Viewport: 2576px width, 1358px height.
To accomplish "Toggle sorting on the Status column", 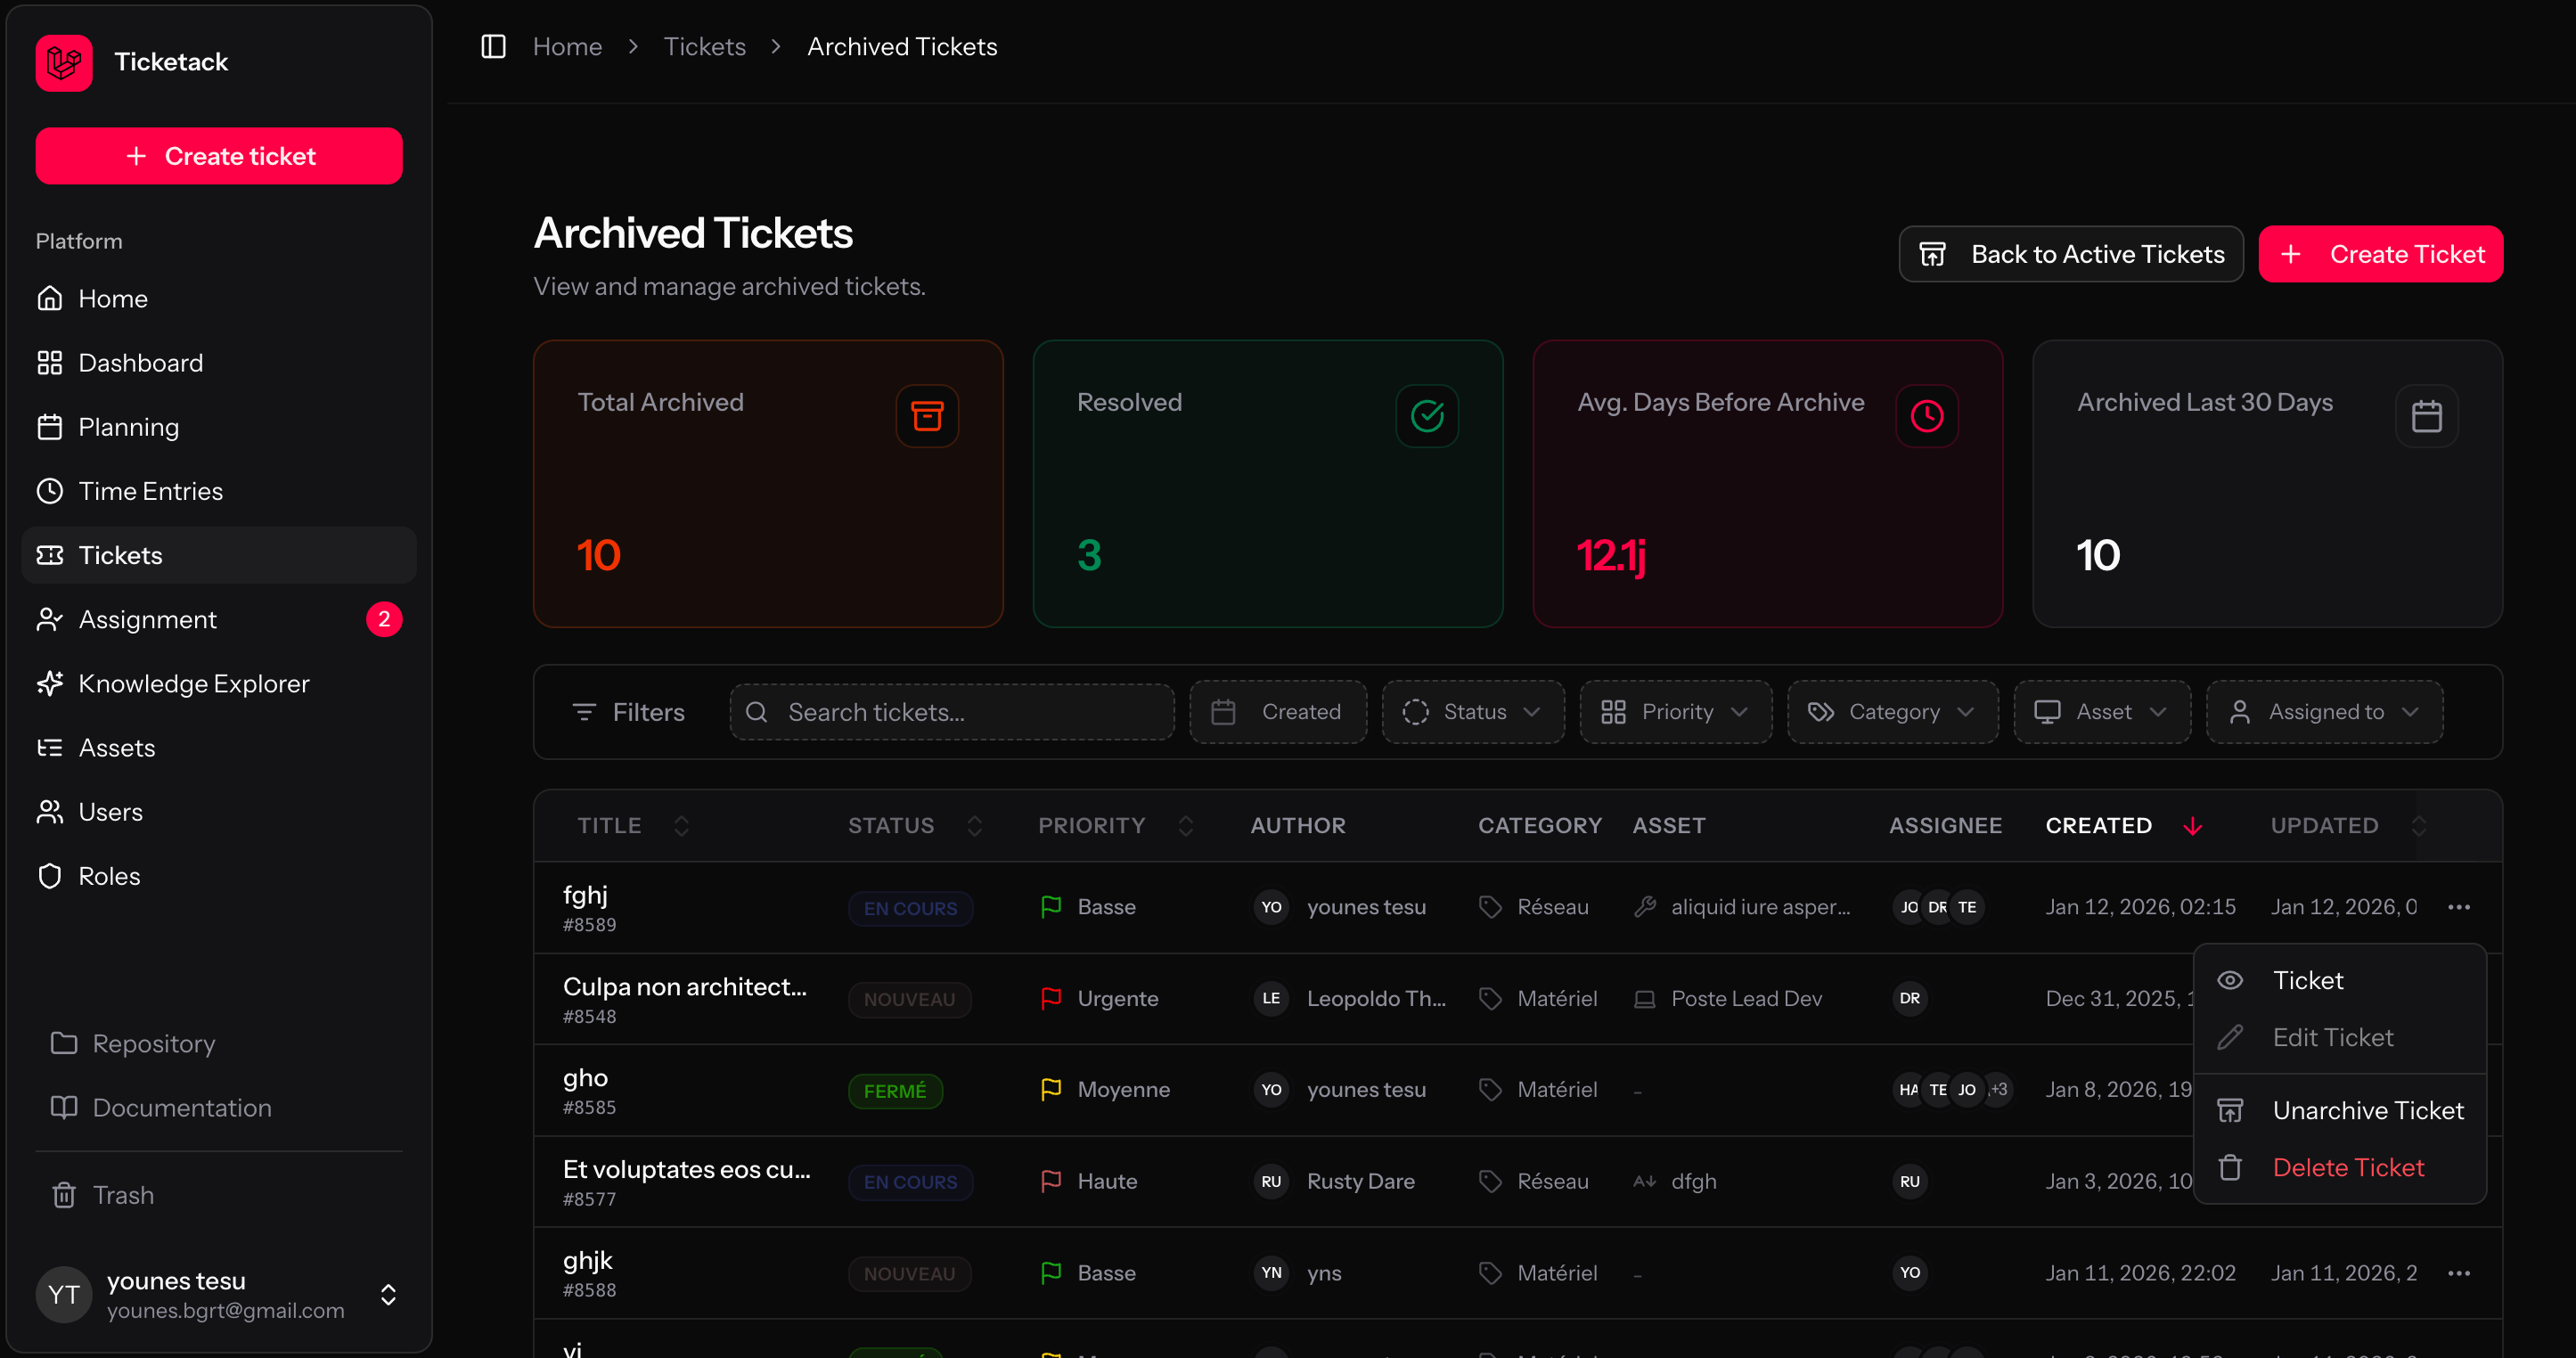I will (975, 825).
